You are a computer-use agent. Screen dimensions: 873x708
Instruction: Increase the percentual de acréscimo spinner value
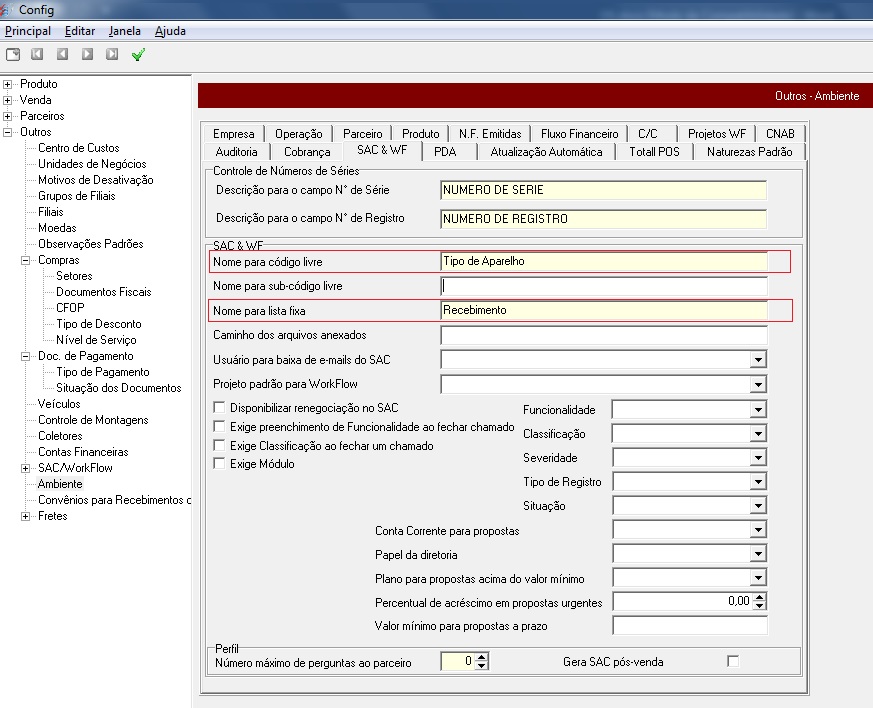click(x=759, y=597)
